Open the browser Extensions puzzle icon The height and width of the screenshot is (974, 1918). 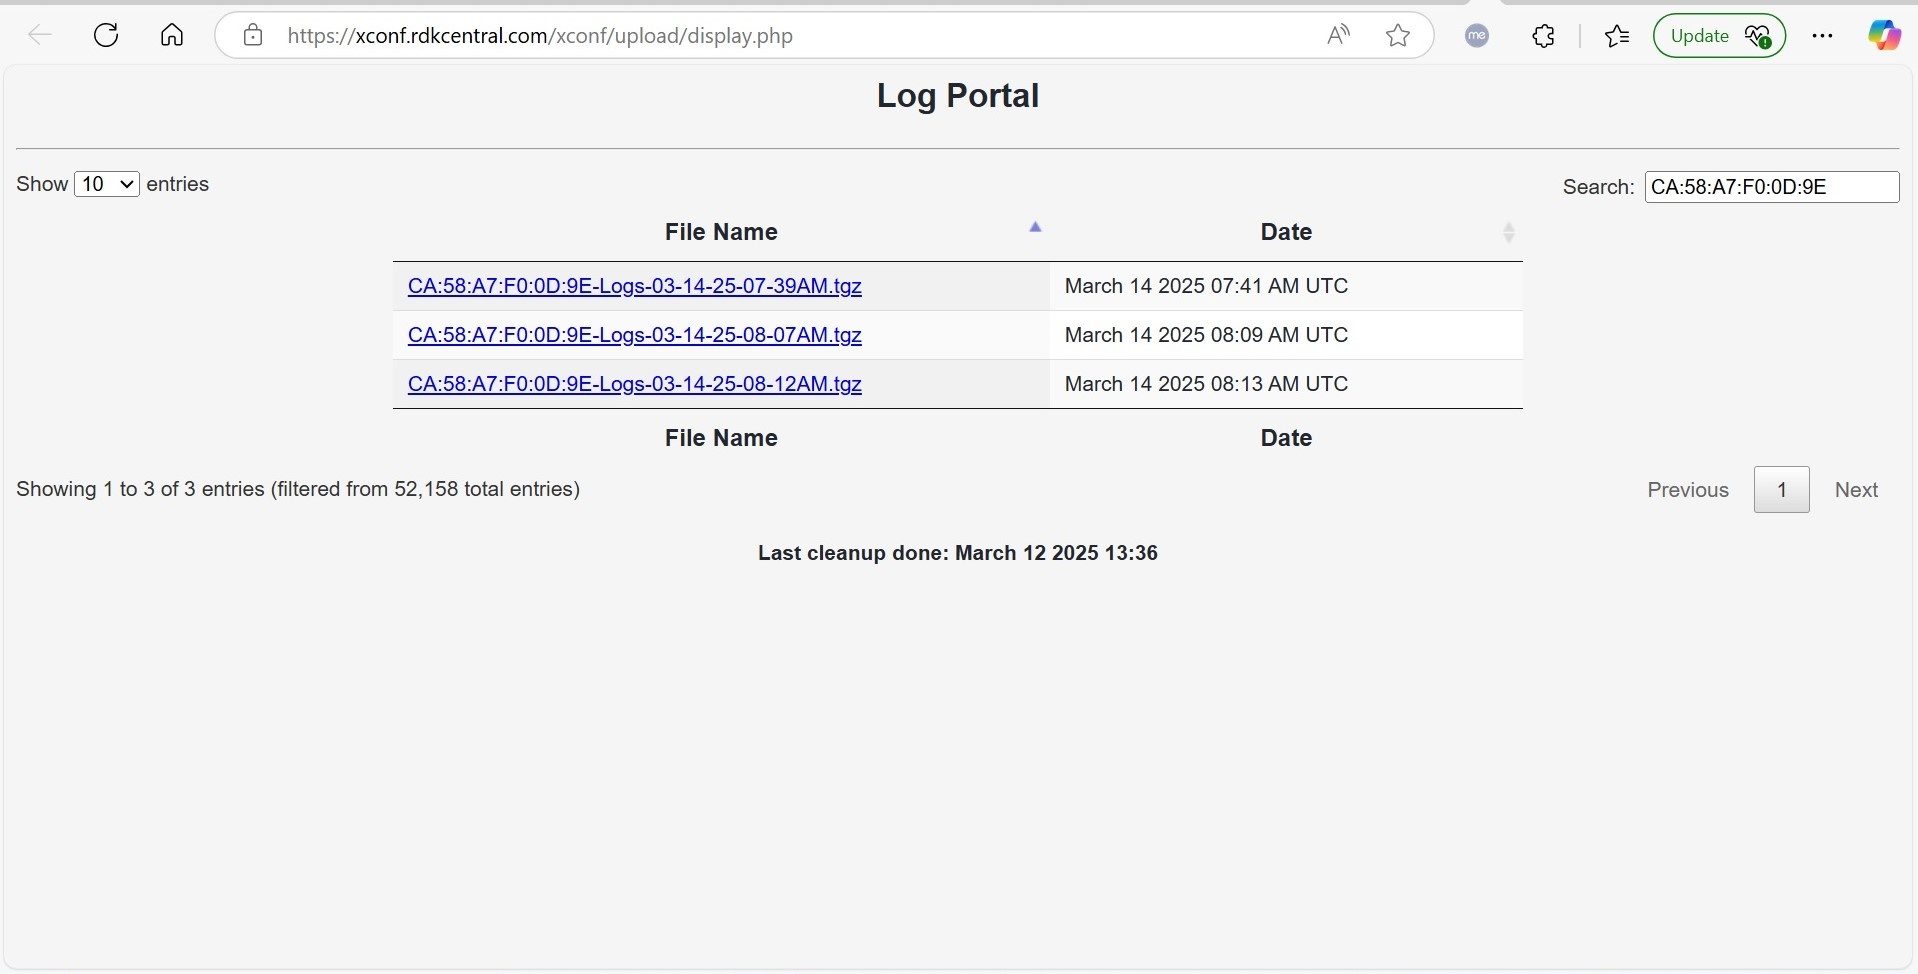[1544, 36]
